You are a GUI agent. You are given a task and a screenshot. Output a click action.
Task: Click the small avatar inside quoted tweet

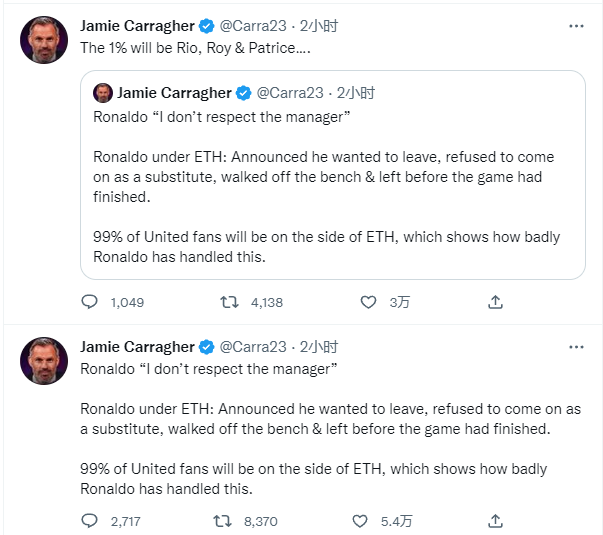tap(102, 93)
